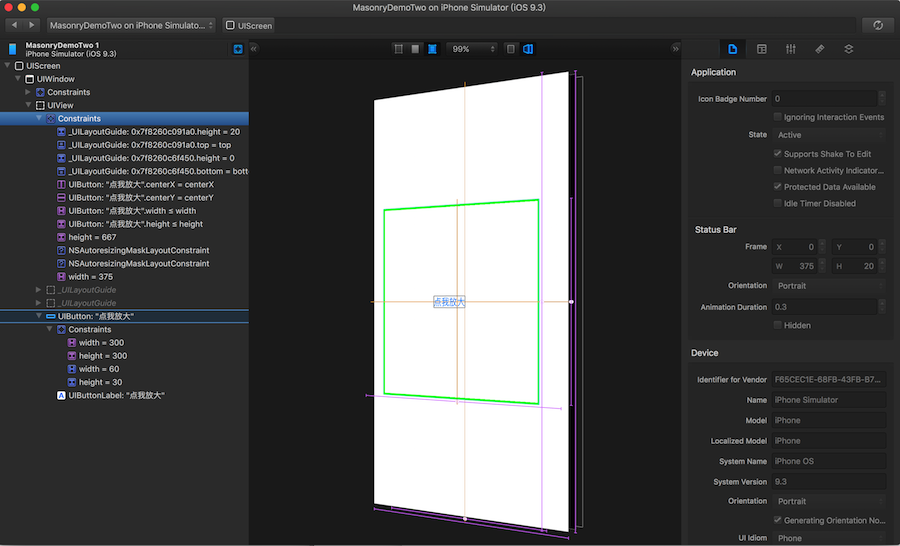Open the Attributes inspector tab
This screenshot has height=546, width=900.
pos(790,49)
